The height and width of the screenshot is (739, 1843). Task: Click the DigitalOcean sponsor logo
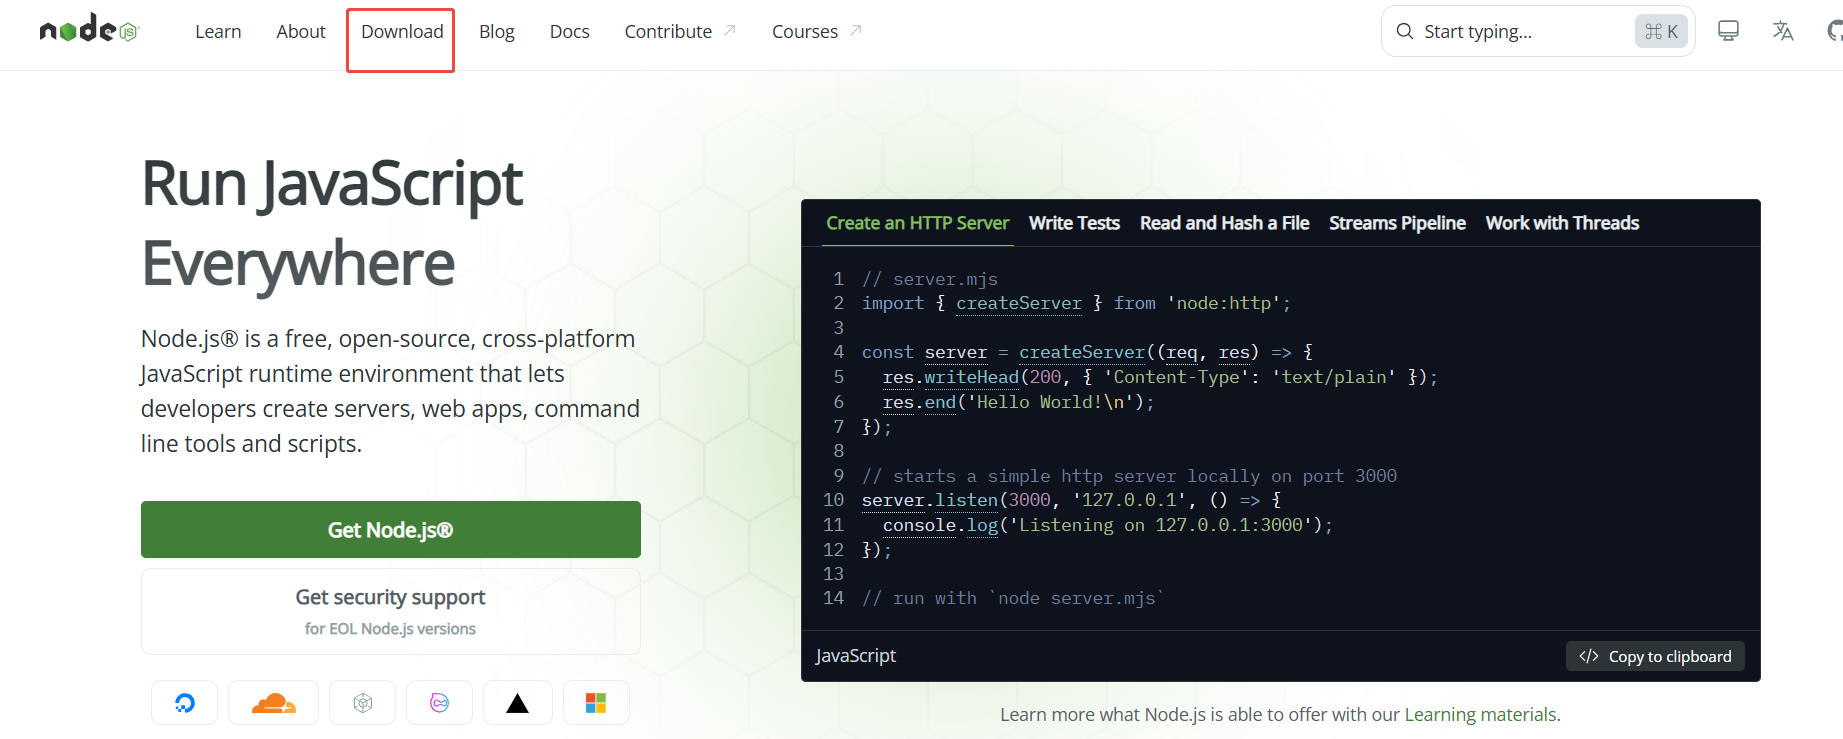(x=184, y=703)
